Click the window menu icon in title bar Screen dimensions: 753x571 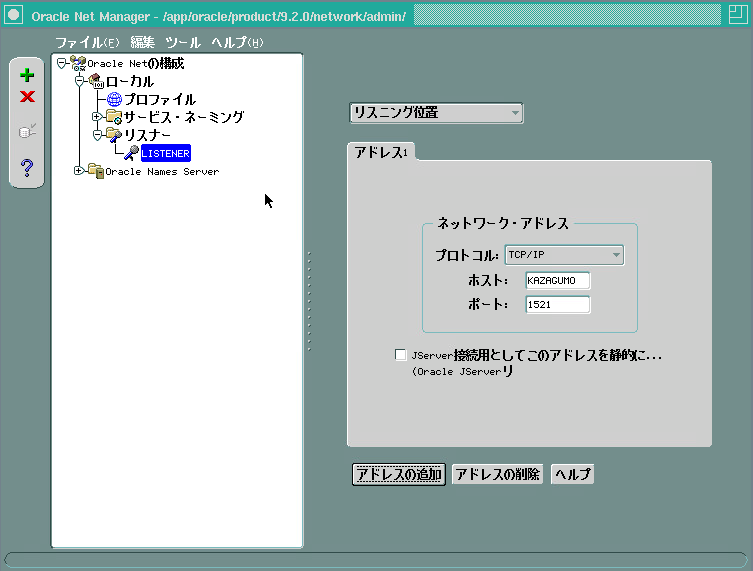(13, 14)
